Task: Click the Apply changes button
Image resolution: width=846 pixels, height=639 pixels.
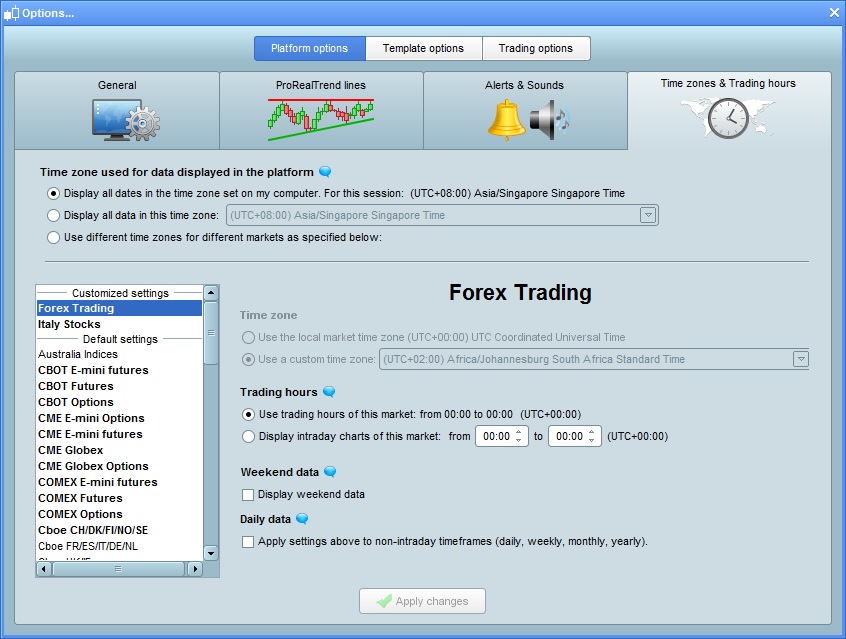Action: 422,601
